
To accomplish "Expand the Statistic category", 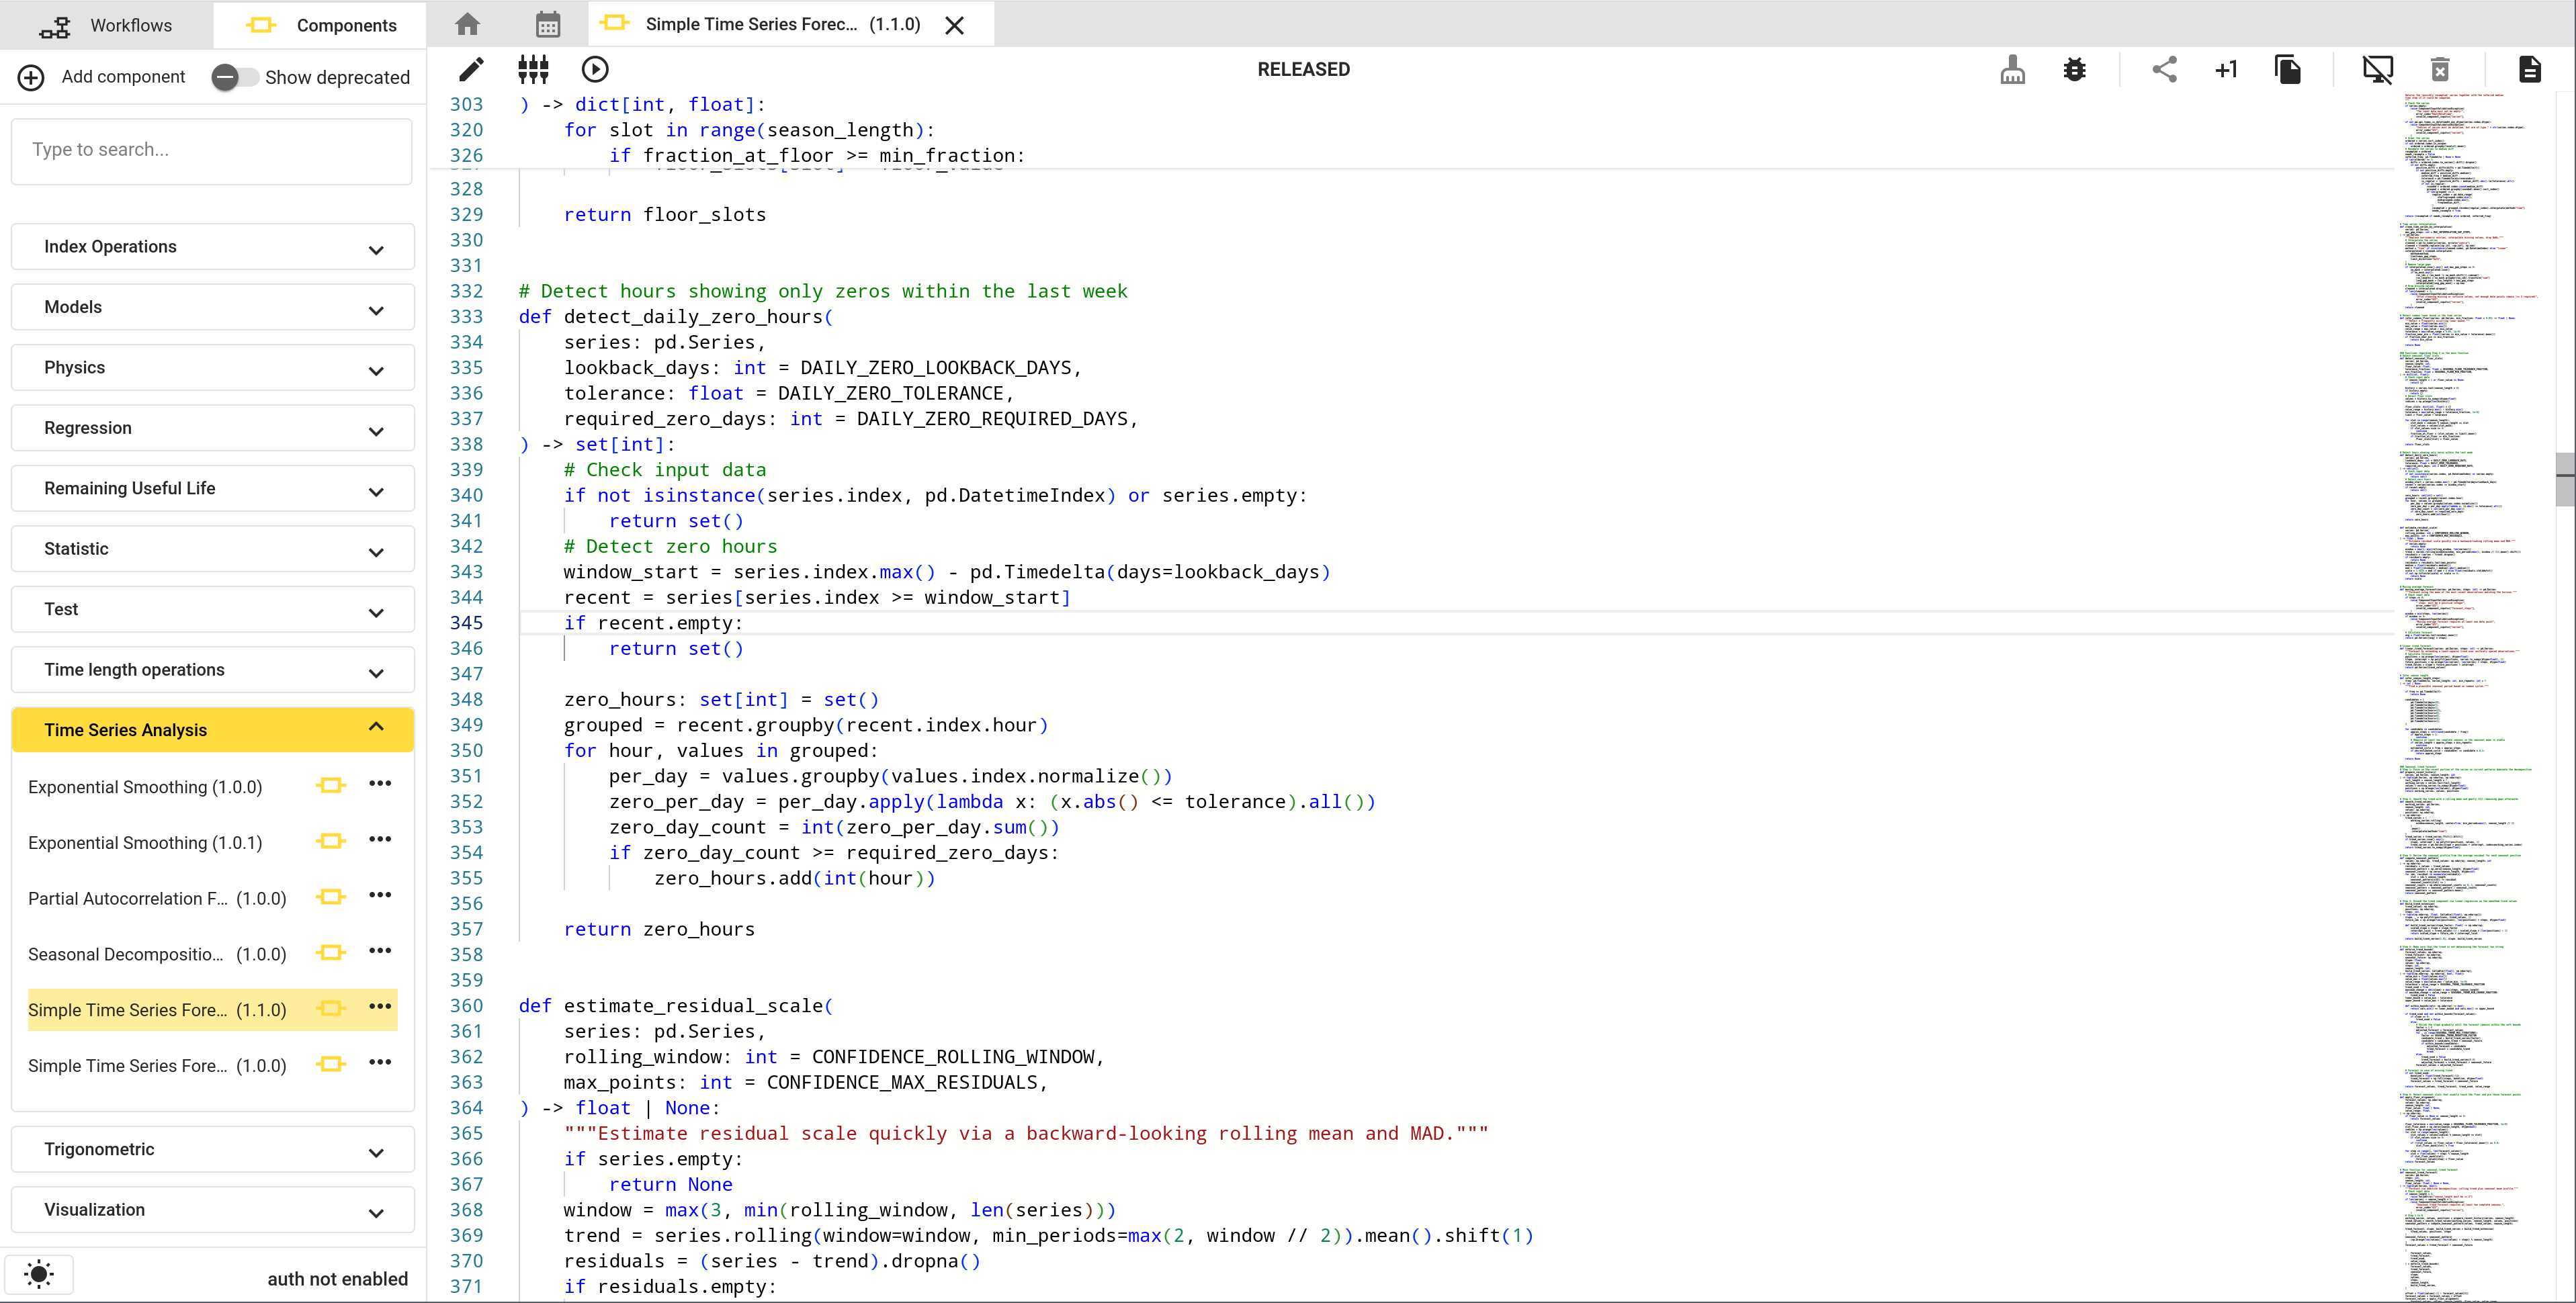I will [213, 549].
